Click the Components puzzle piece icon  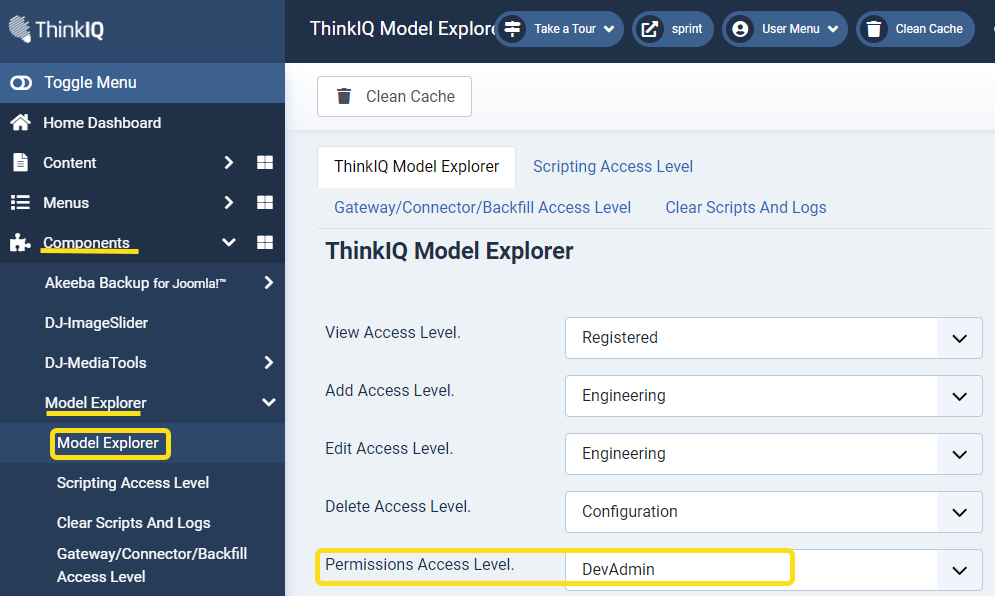pos(20,242)
